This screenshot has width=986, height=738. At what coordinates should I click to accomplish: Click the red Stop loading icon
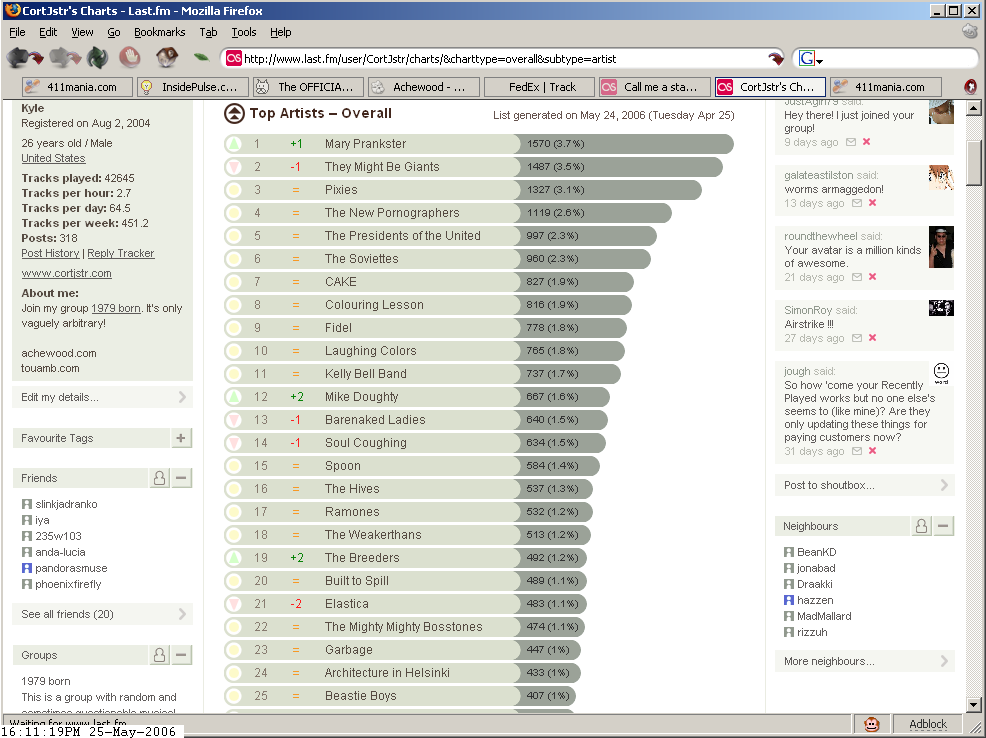[x=129, y=58]
